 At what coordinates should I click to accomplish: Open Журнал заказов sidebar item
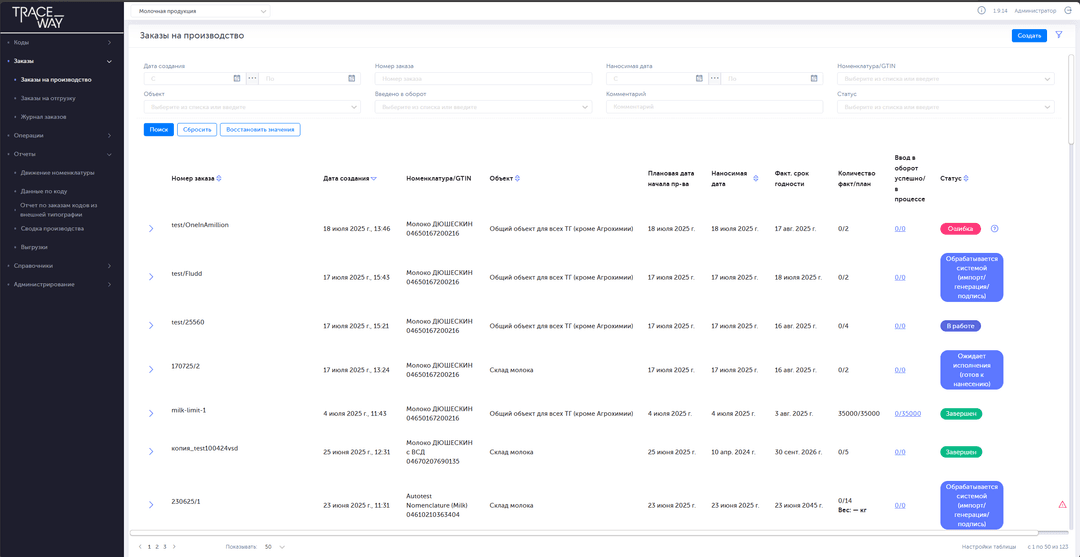43,117
